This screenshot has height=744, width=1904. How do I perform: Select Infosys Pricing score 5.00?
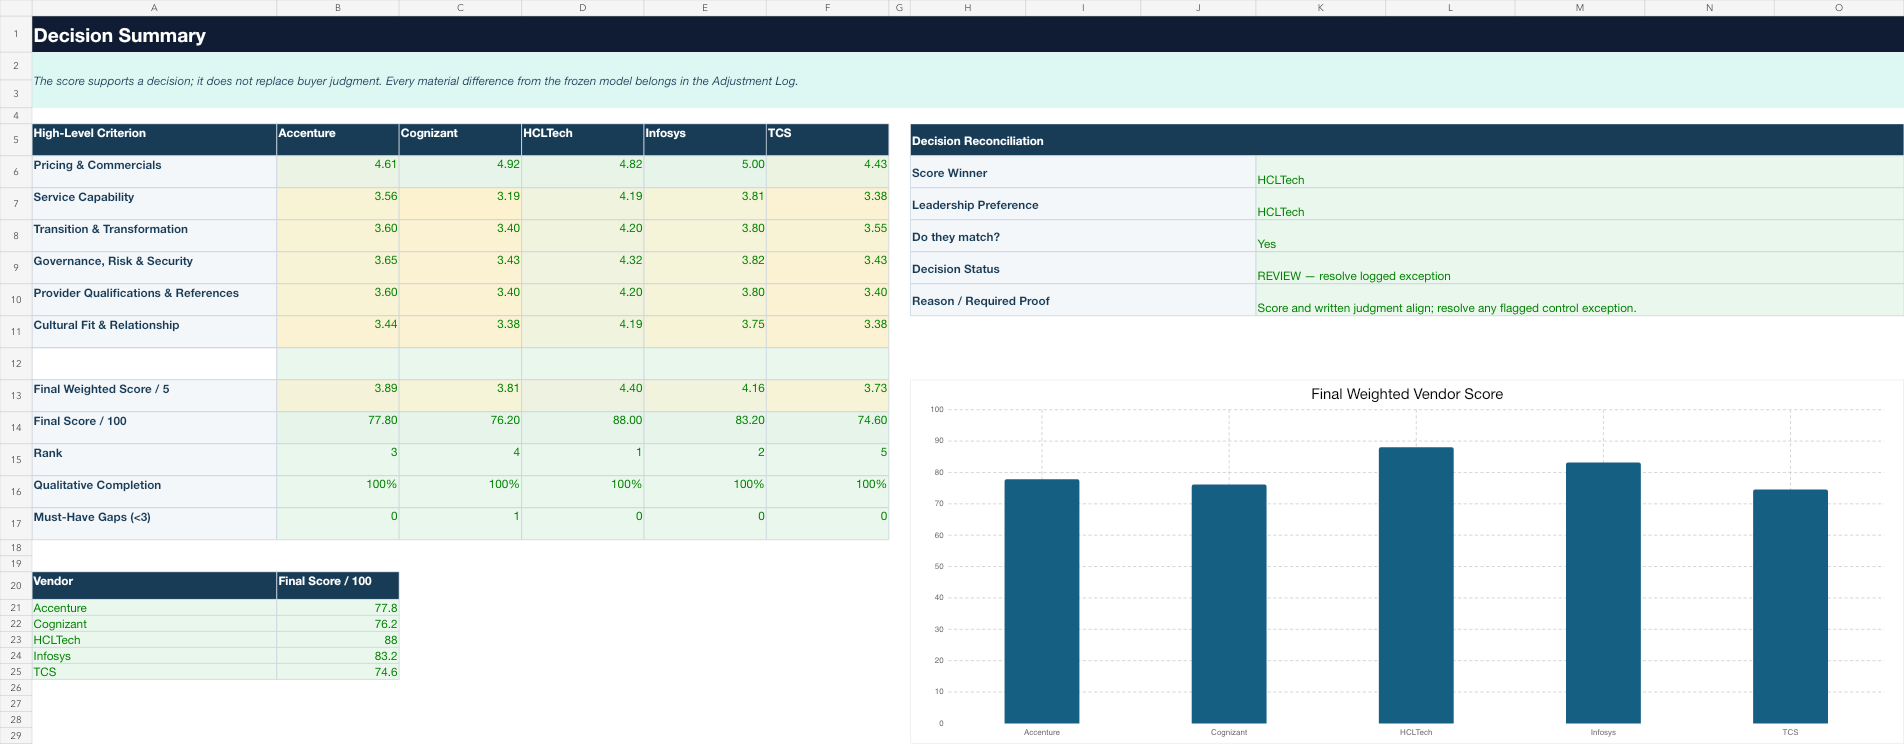705,172
